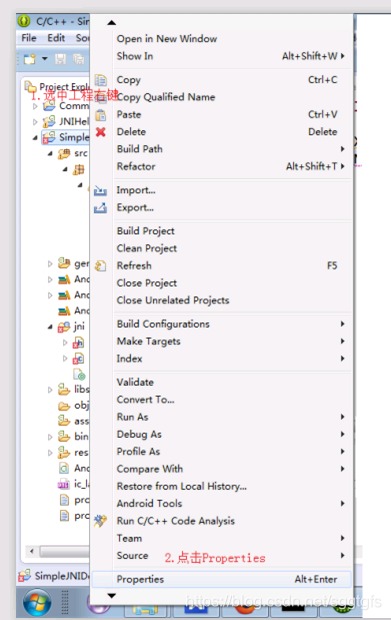Screen dimensions: 391x620
Task: Click the Save All toolbar icon
Action: click(79, 59)
